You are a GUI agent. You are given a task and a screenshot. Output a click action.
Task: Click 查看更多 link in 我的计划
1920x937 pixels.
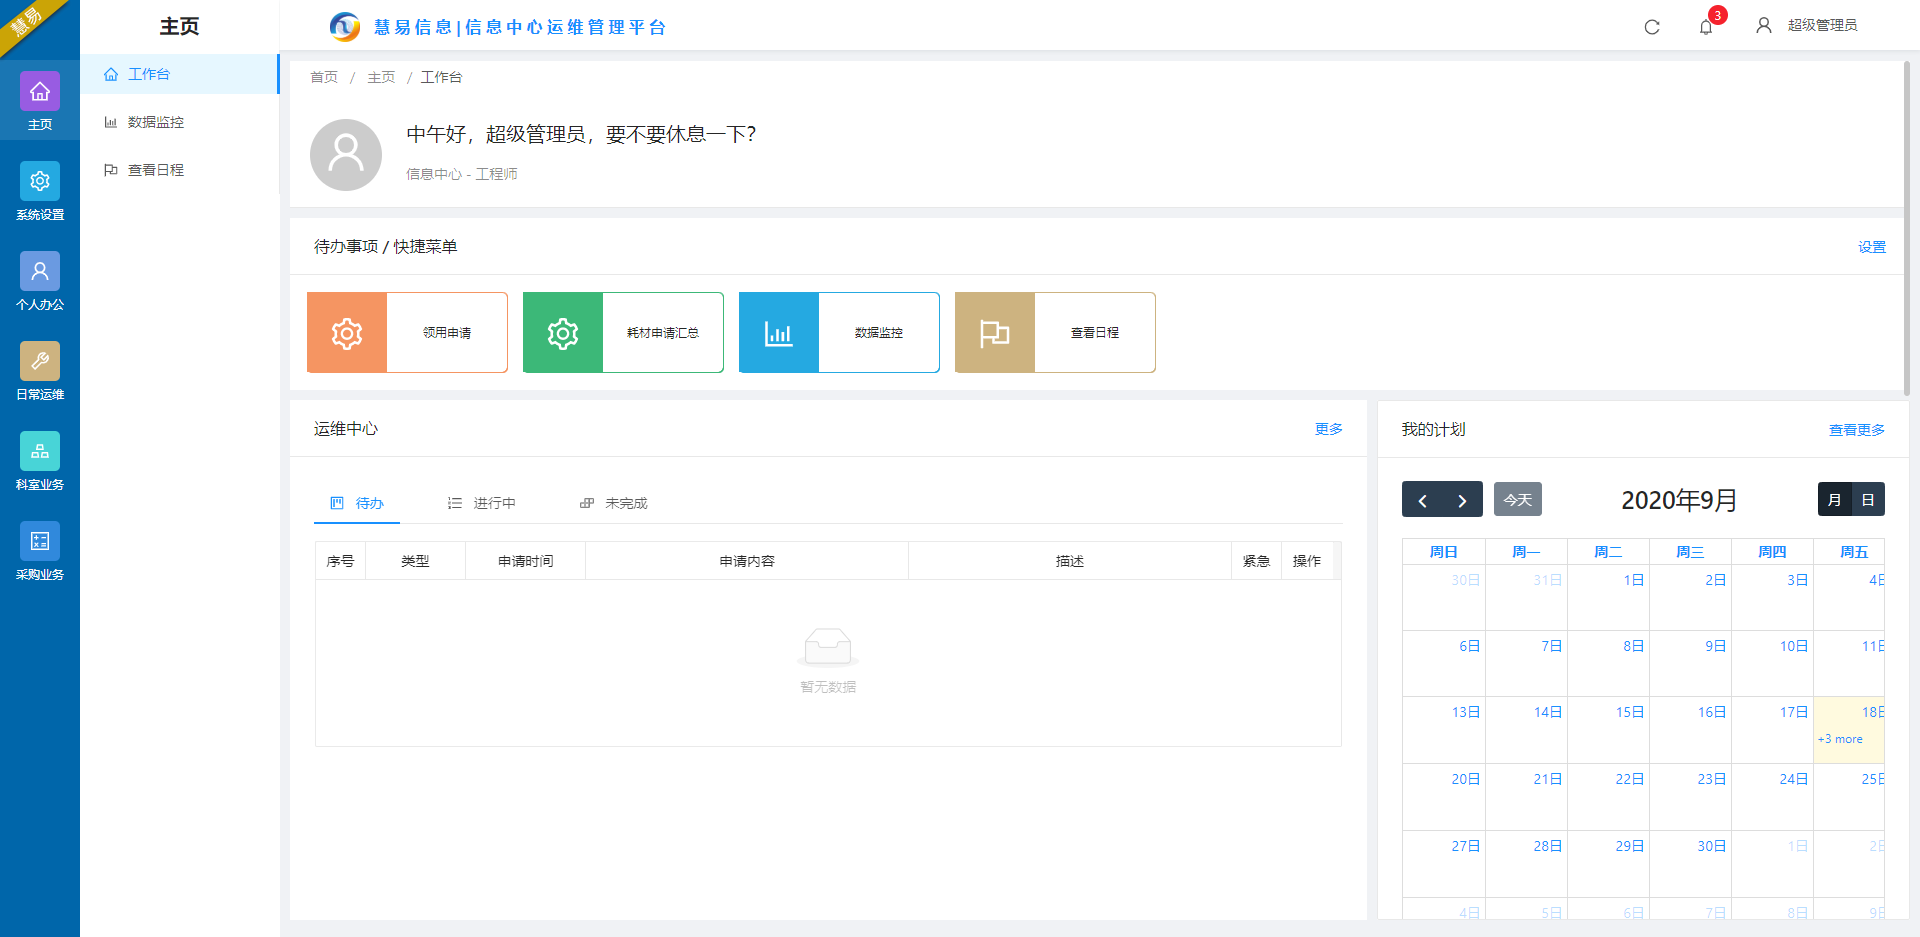[1856, 430]
